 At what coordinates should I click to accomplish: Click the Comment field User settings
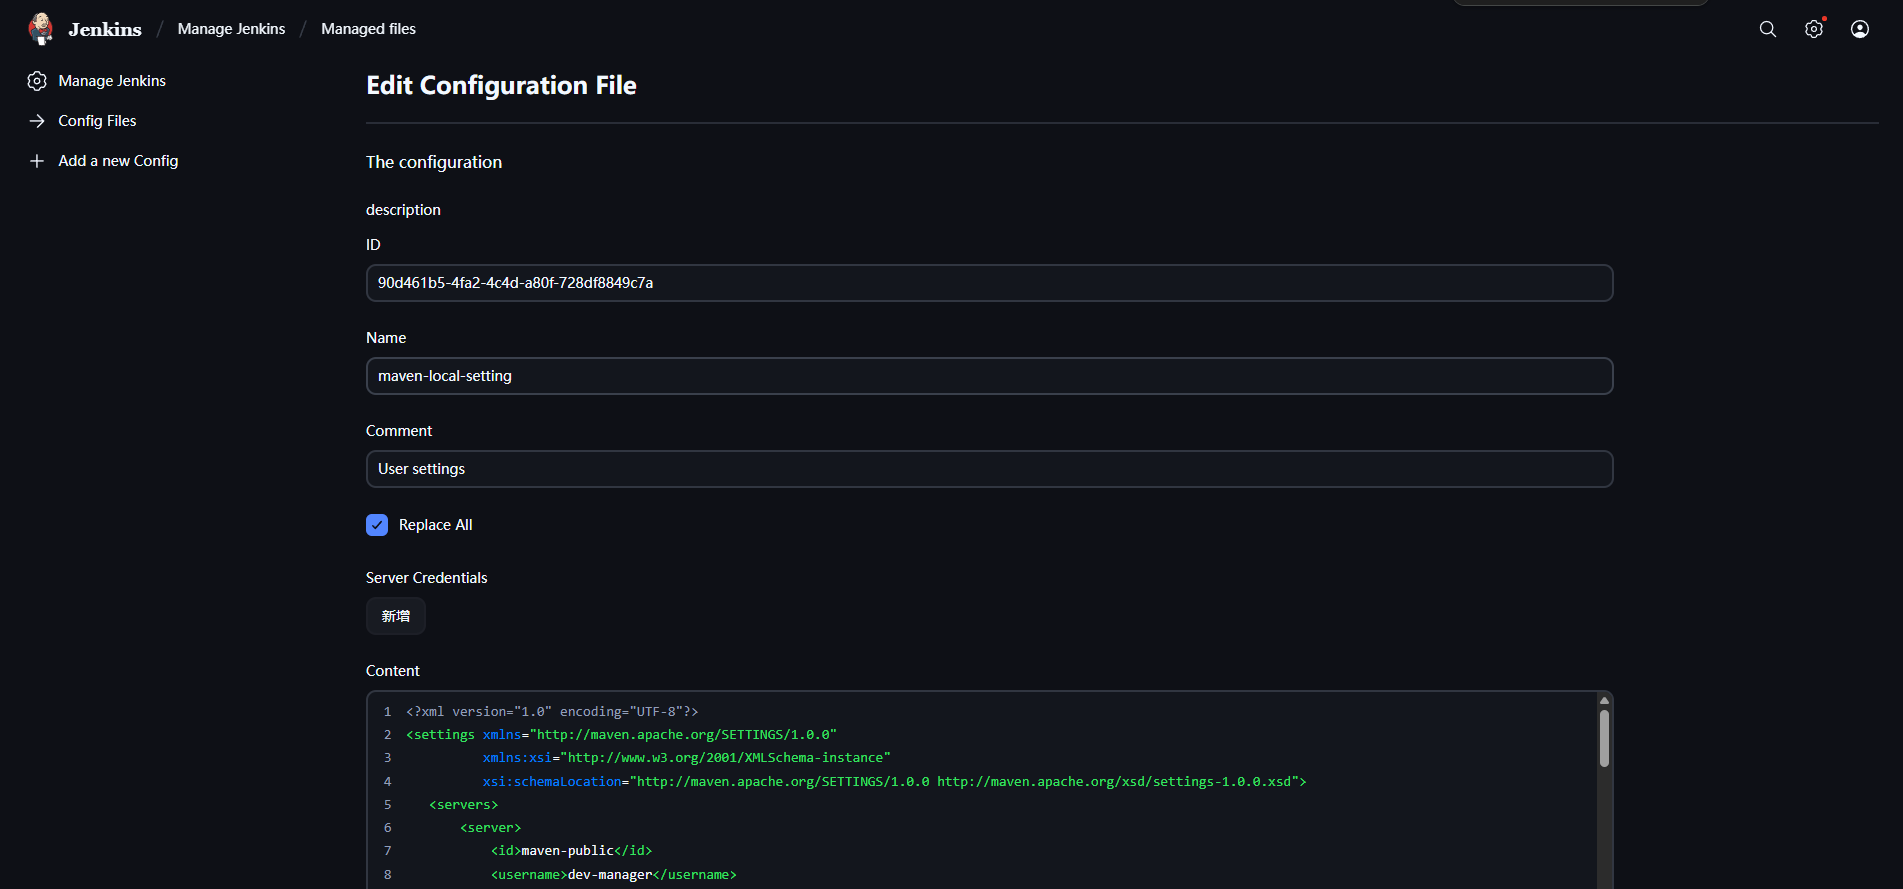click(988, 469)
